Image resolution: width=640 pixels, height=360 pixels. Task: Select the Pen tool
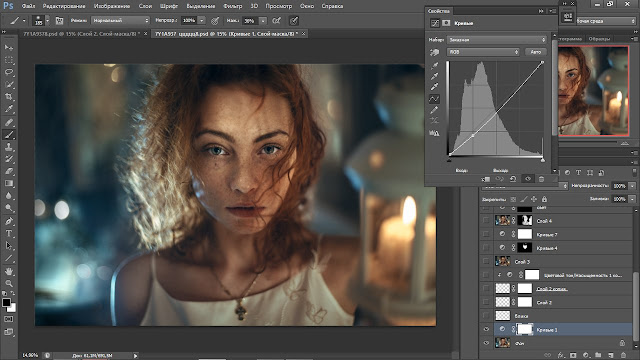tap(9, 221)
